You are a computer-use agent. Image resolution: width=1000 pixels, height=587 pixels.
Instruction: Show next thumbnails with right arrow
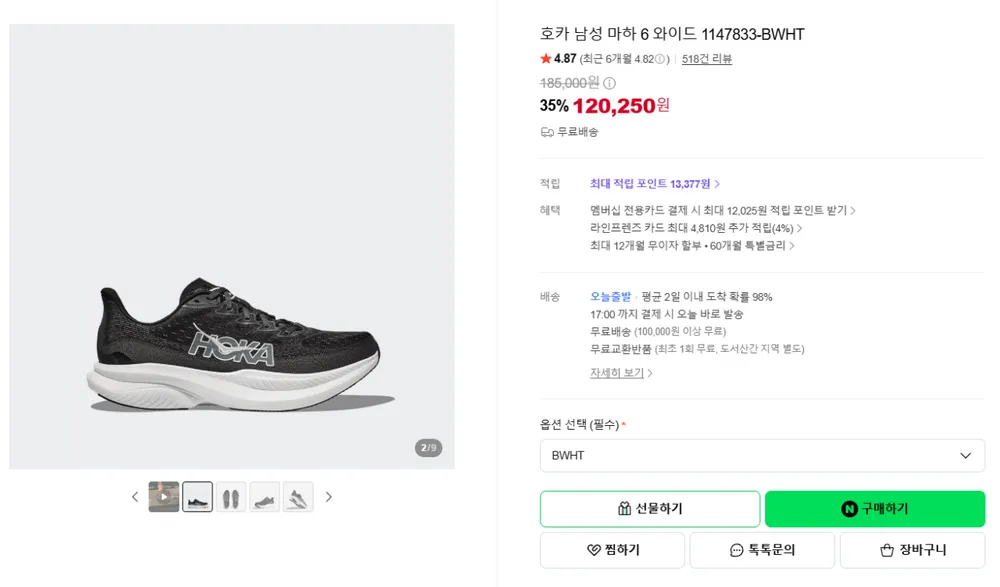(x=328, y=497)
